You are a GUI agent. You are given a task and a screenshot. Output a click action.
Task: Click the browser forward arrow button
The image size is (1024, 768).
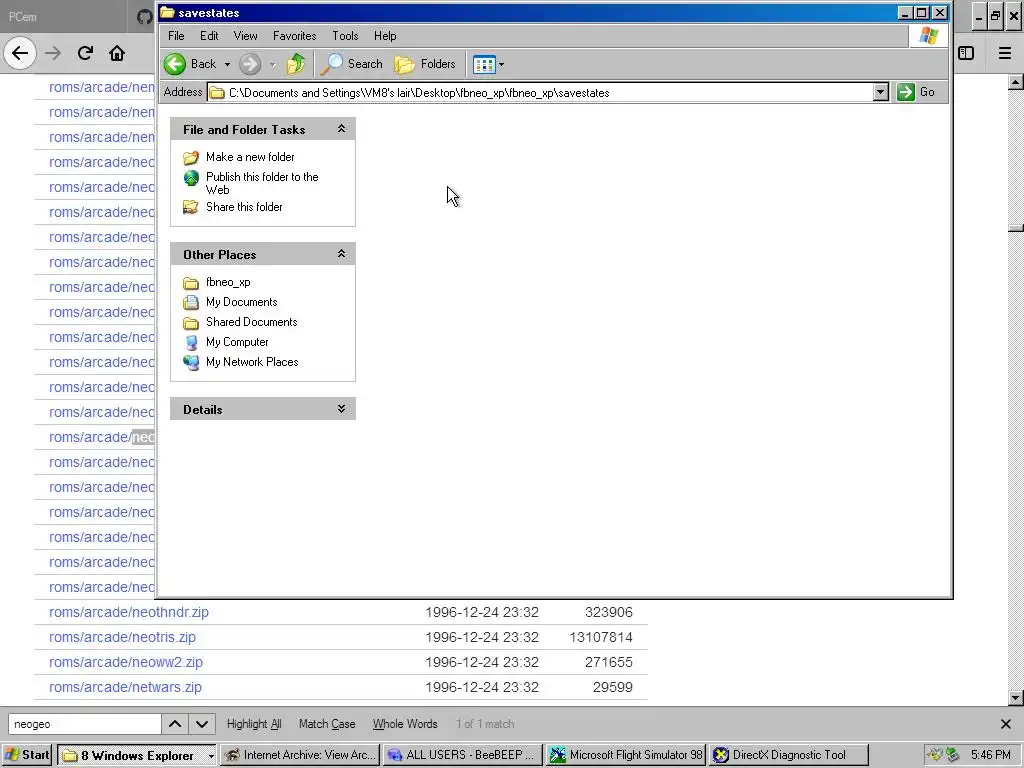[53, 53]
